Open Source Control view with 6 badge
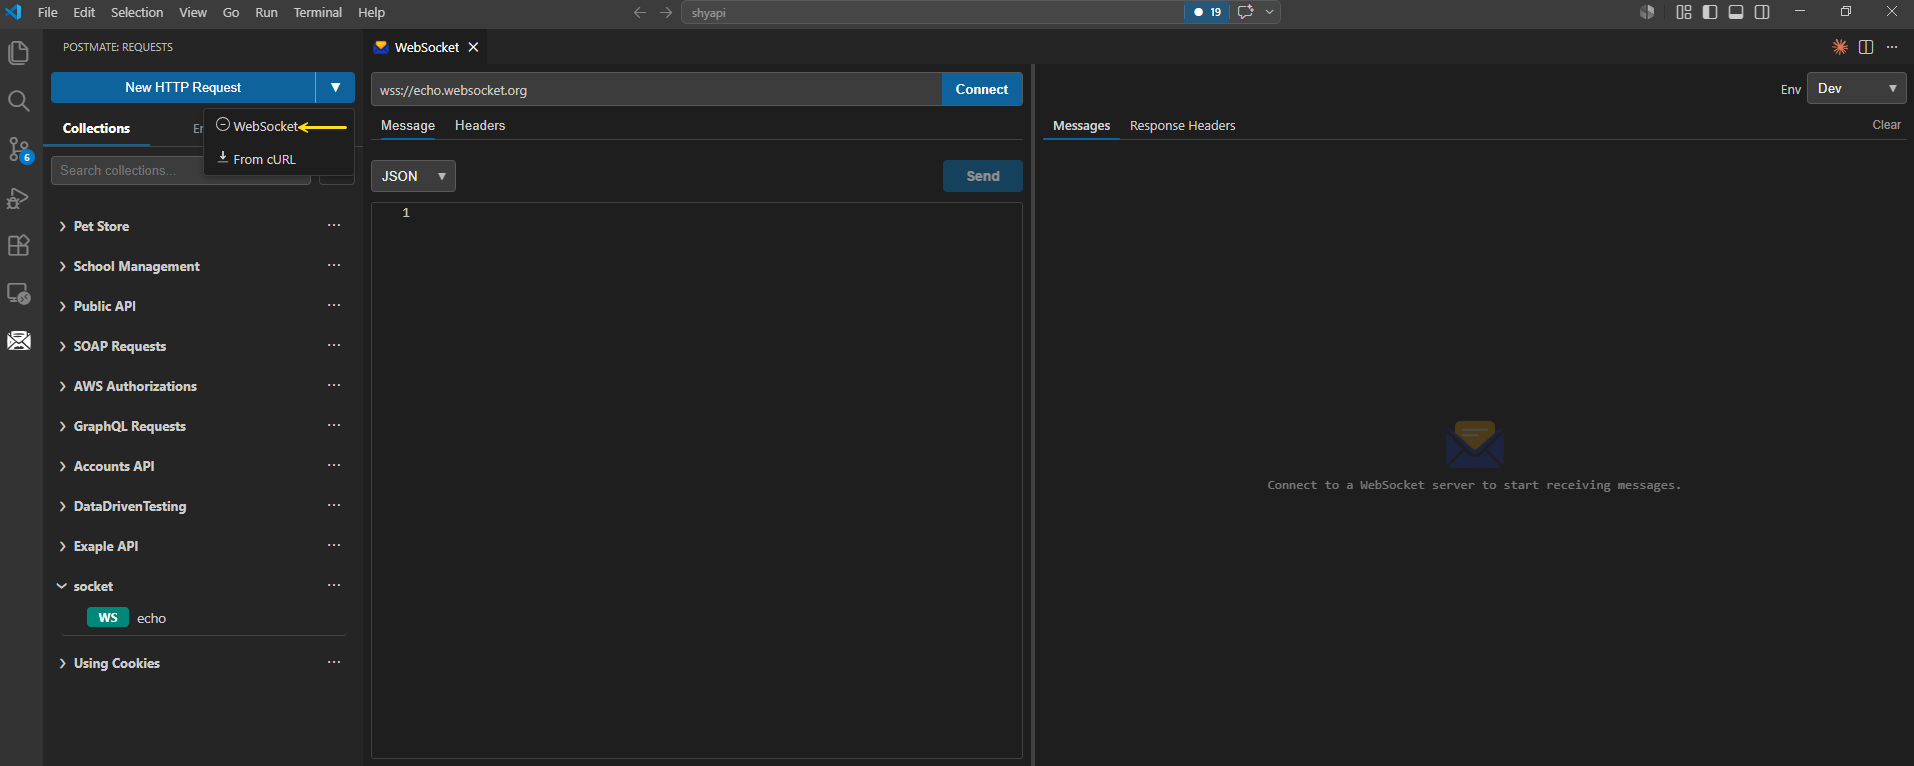Image resolution: width=1914 pixels, height=766 pixels. pos(18,150)
